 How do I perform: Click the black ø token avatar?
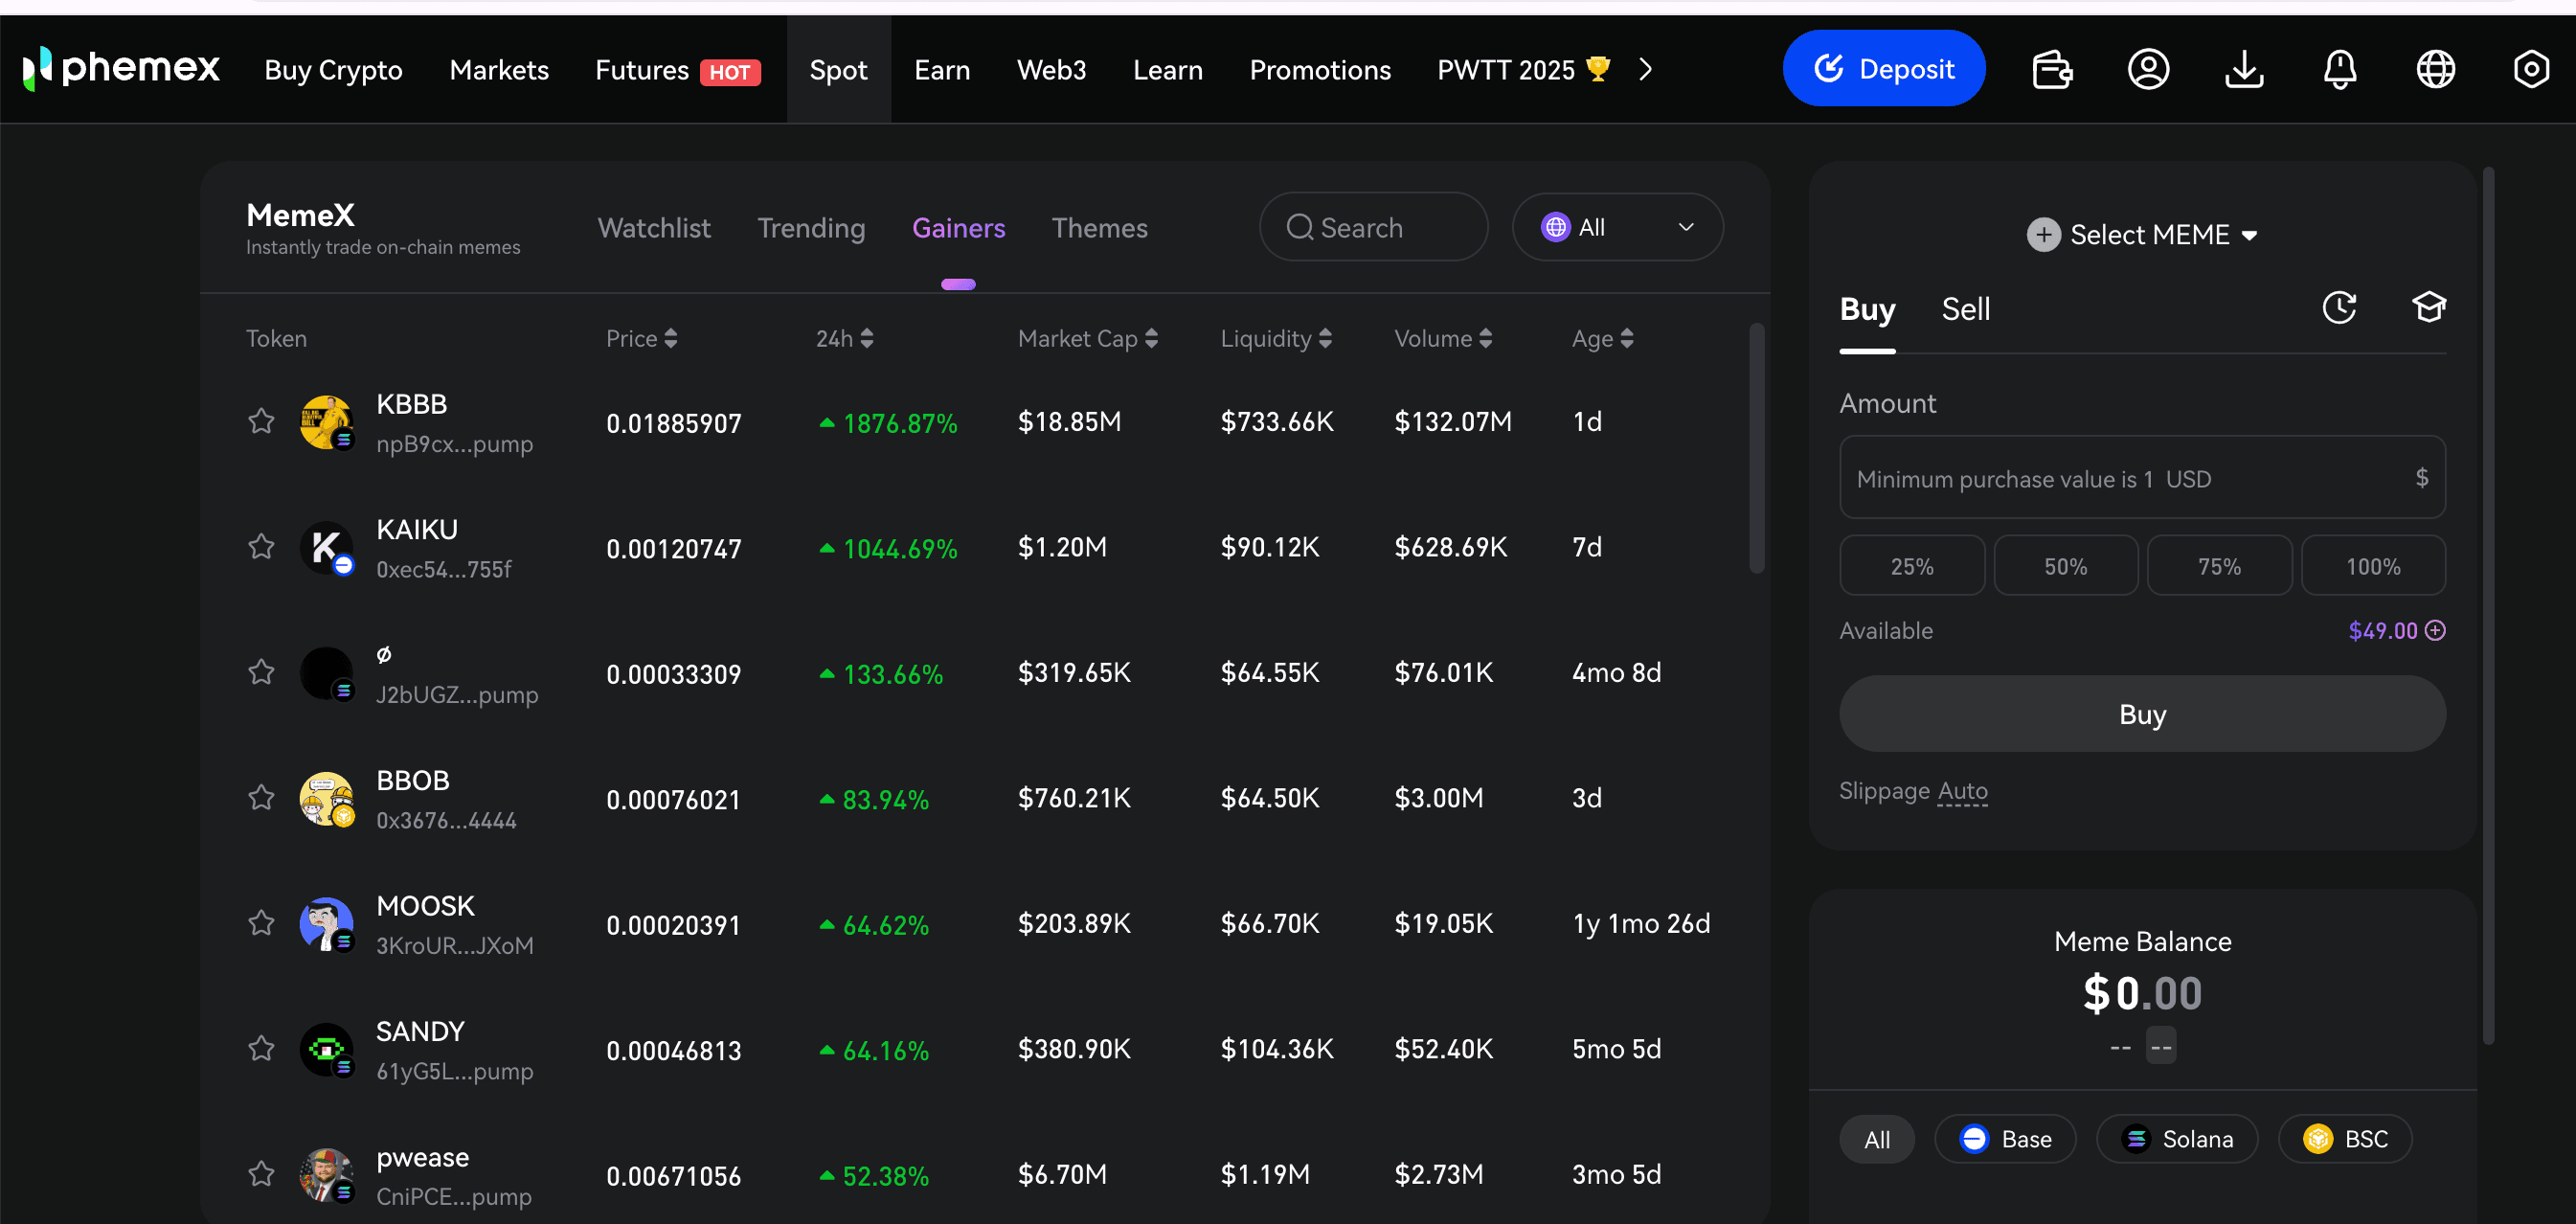[x=326, y=673]
